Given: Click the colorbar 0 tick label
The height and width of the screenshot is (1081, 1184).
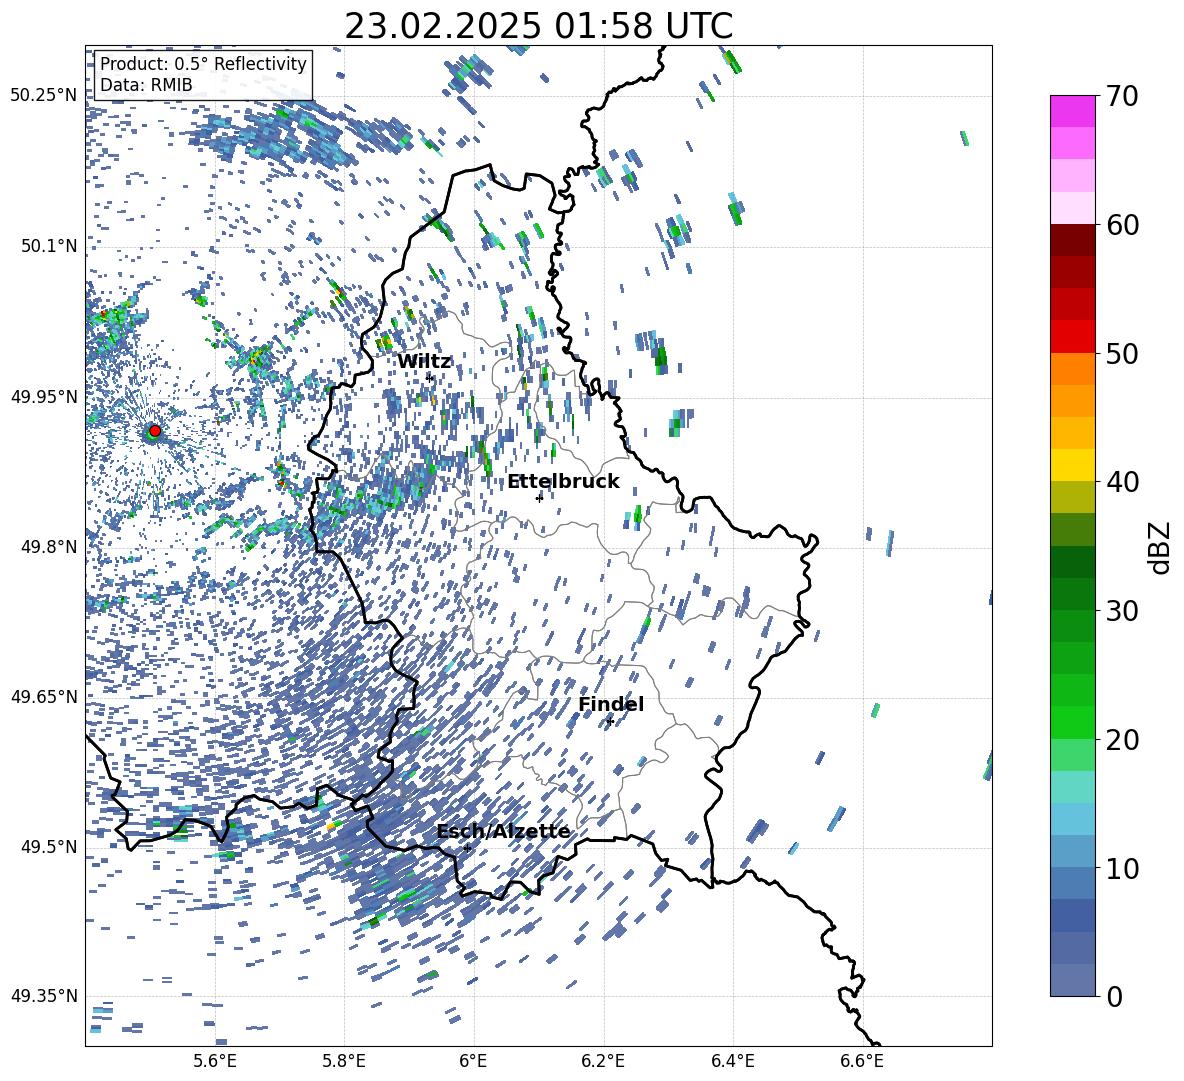Looking at the screenshot, I should point(1114,996).
